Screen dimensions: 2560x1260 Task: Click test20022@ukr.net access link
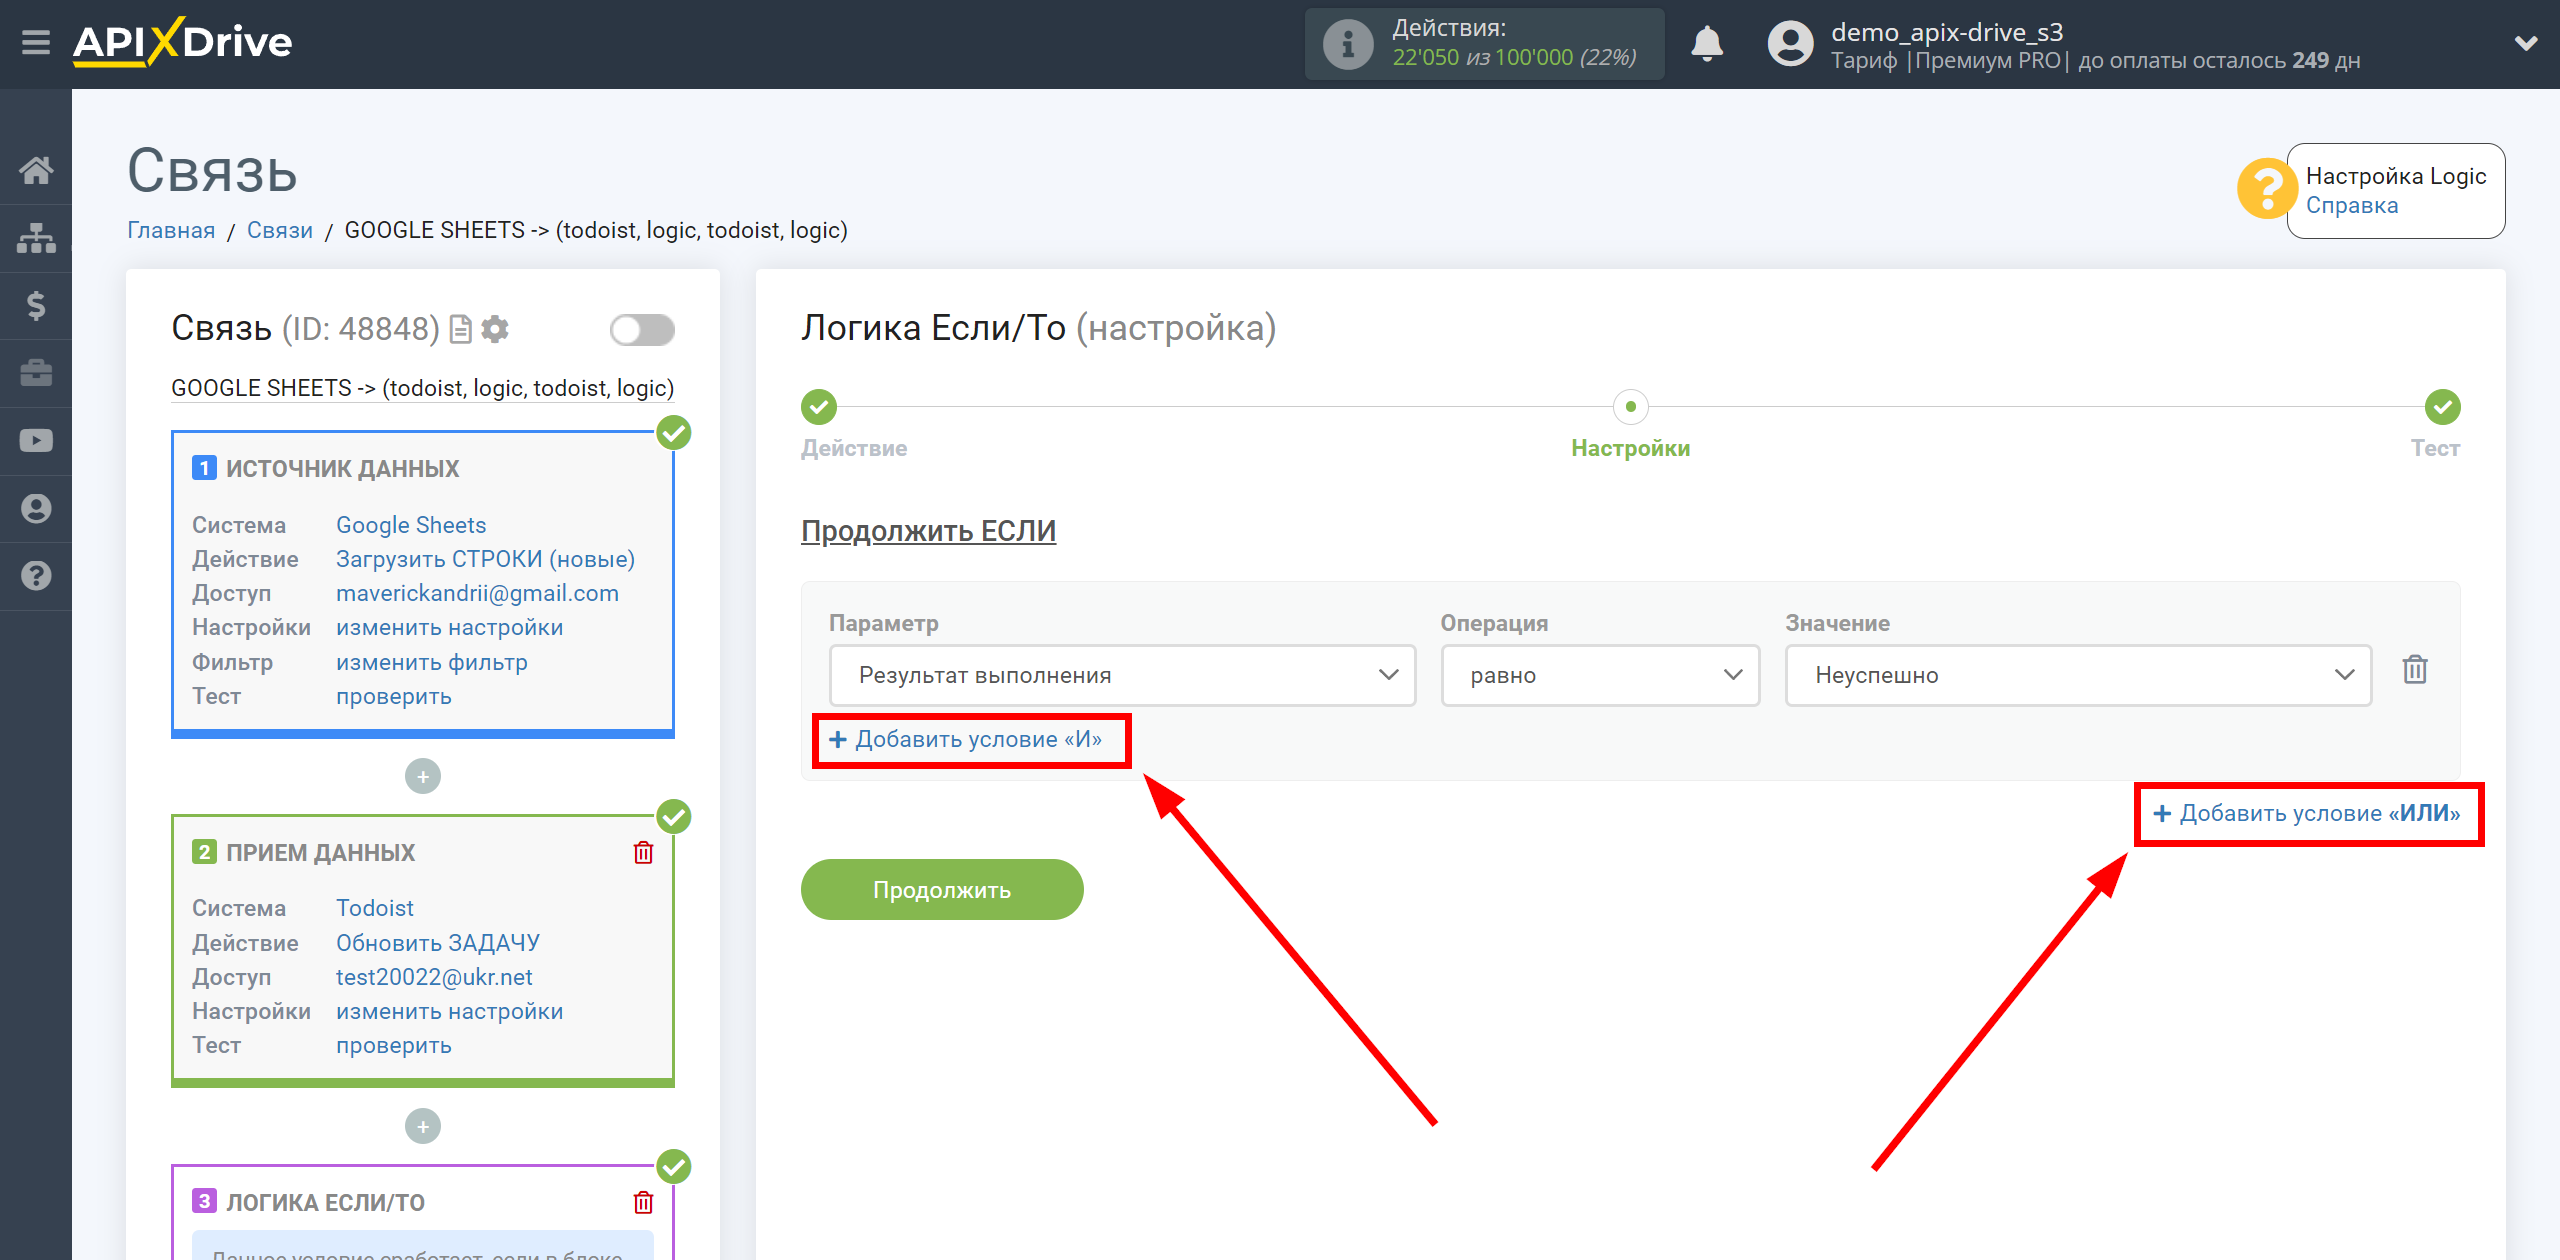tap(434, 977)
